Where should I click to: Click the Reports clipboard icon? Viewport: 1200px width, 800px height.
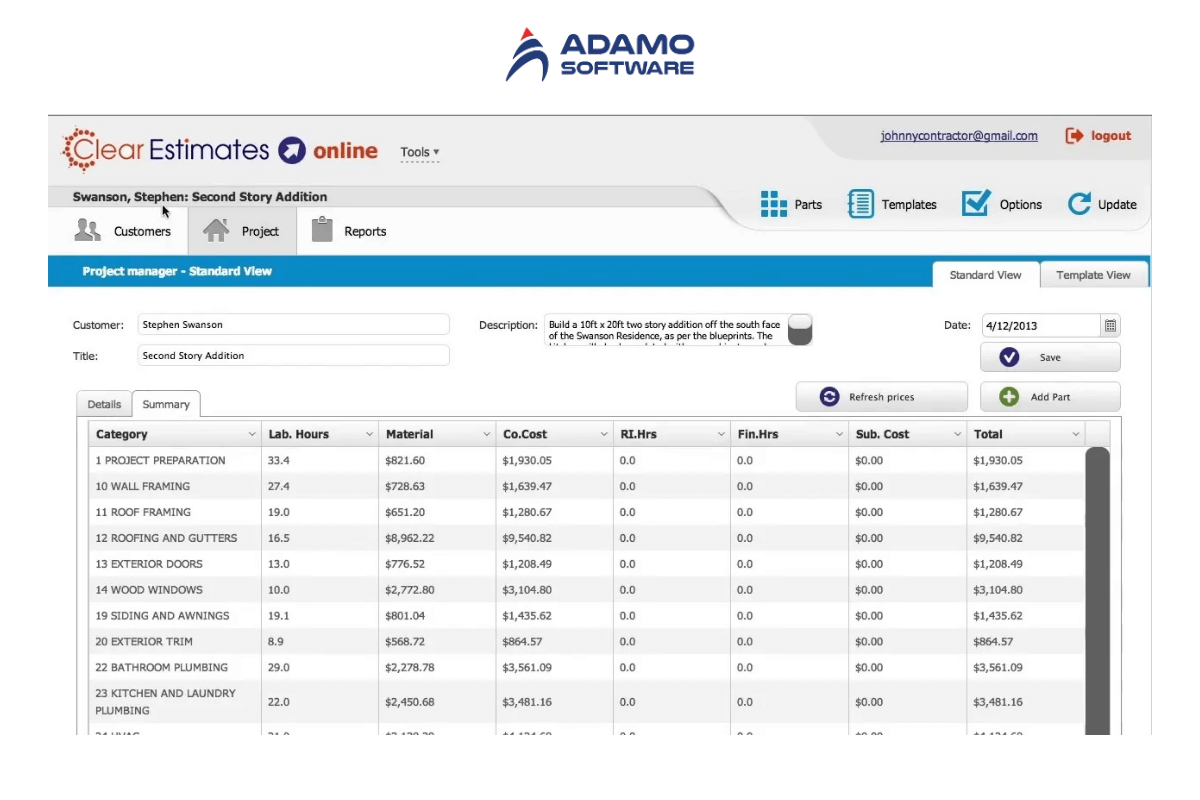pos(321,230)
